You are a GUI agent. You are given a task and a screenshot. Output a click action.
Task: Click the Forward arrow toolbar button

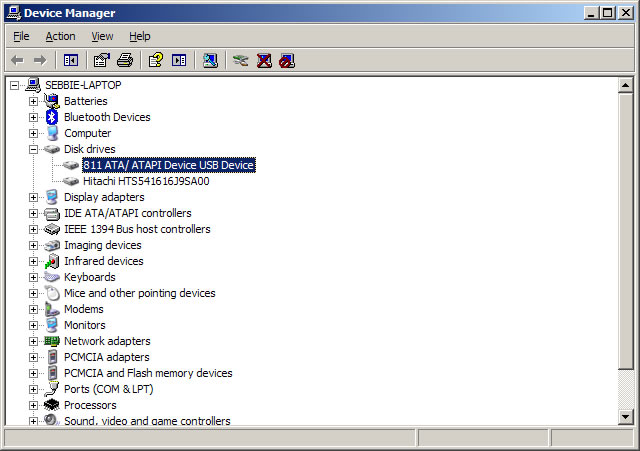(40, 61)
